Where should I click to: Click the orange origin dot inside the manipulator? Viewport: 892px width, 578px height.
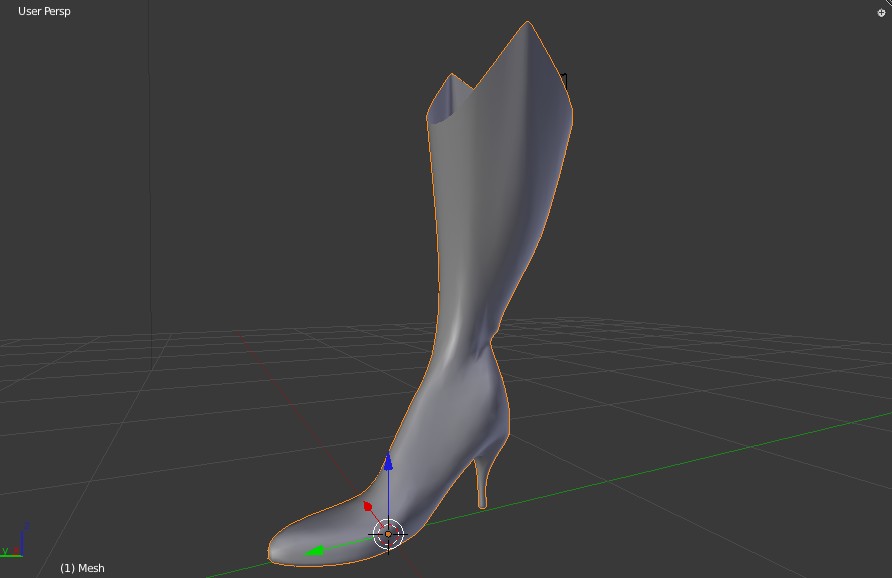pos(388,533)
